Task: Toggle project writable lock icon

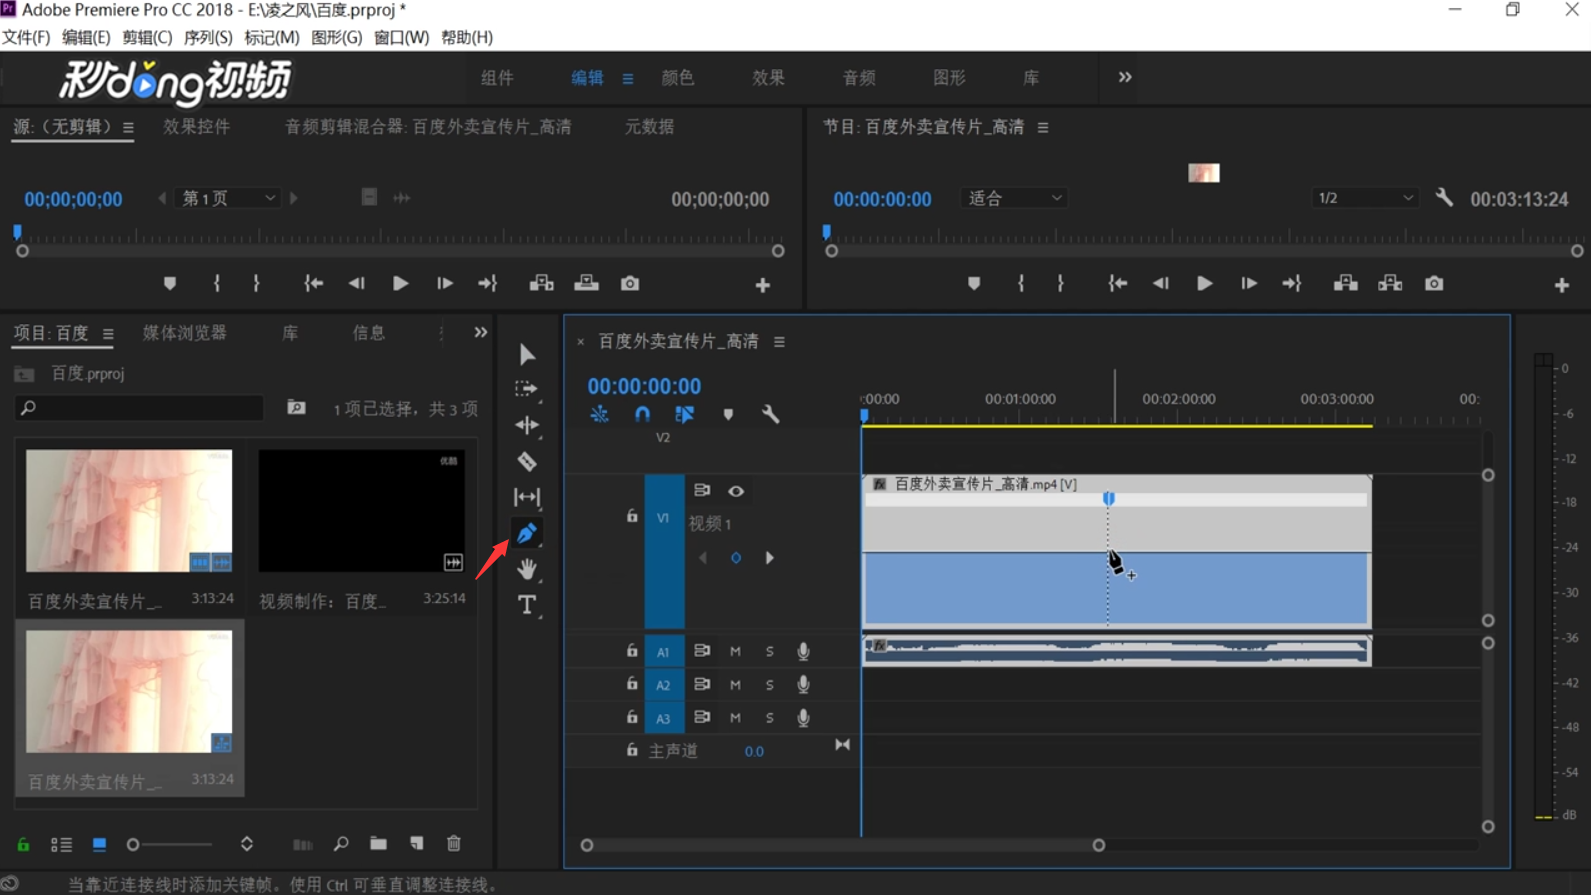Action: coord(23,844)
